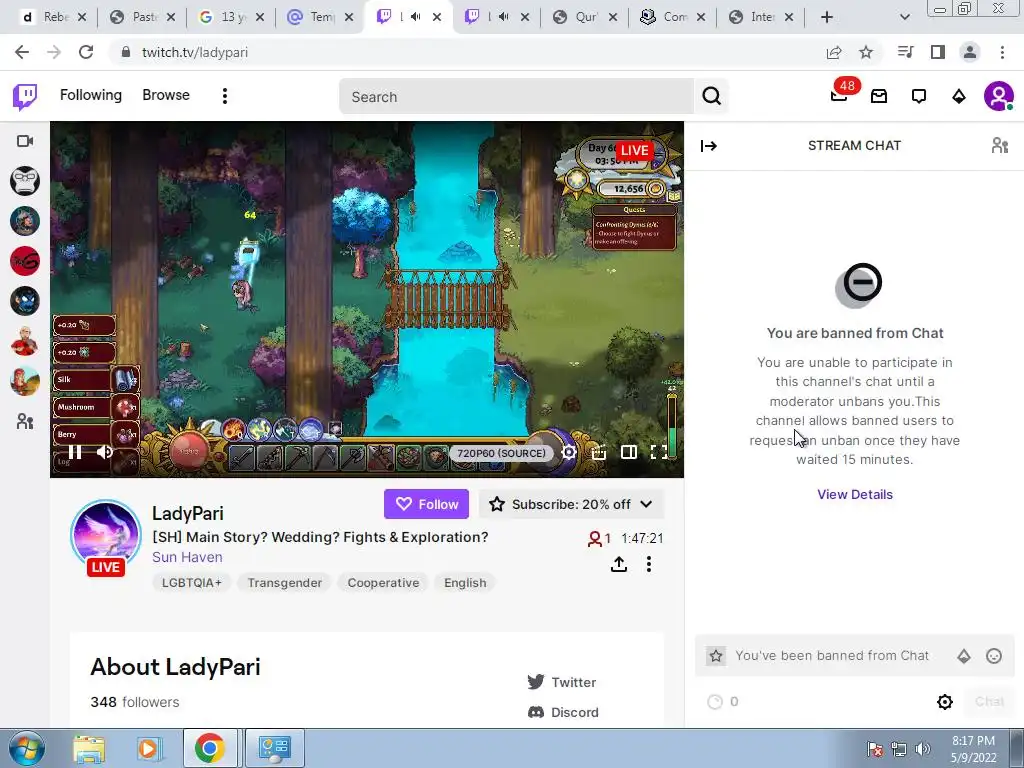Bookmark this page with star icon

click(x=866, y=52)
